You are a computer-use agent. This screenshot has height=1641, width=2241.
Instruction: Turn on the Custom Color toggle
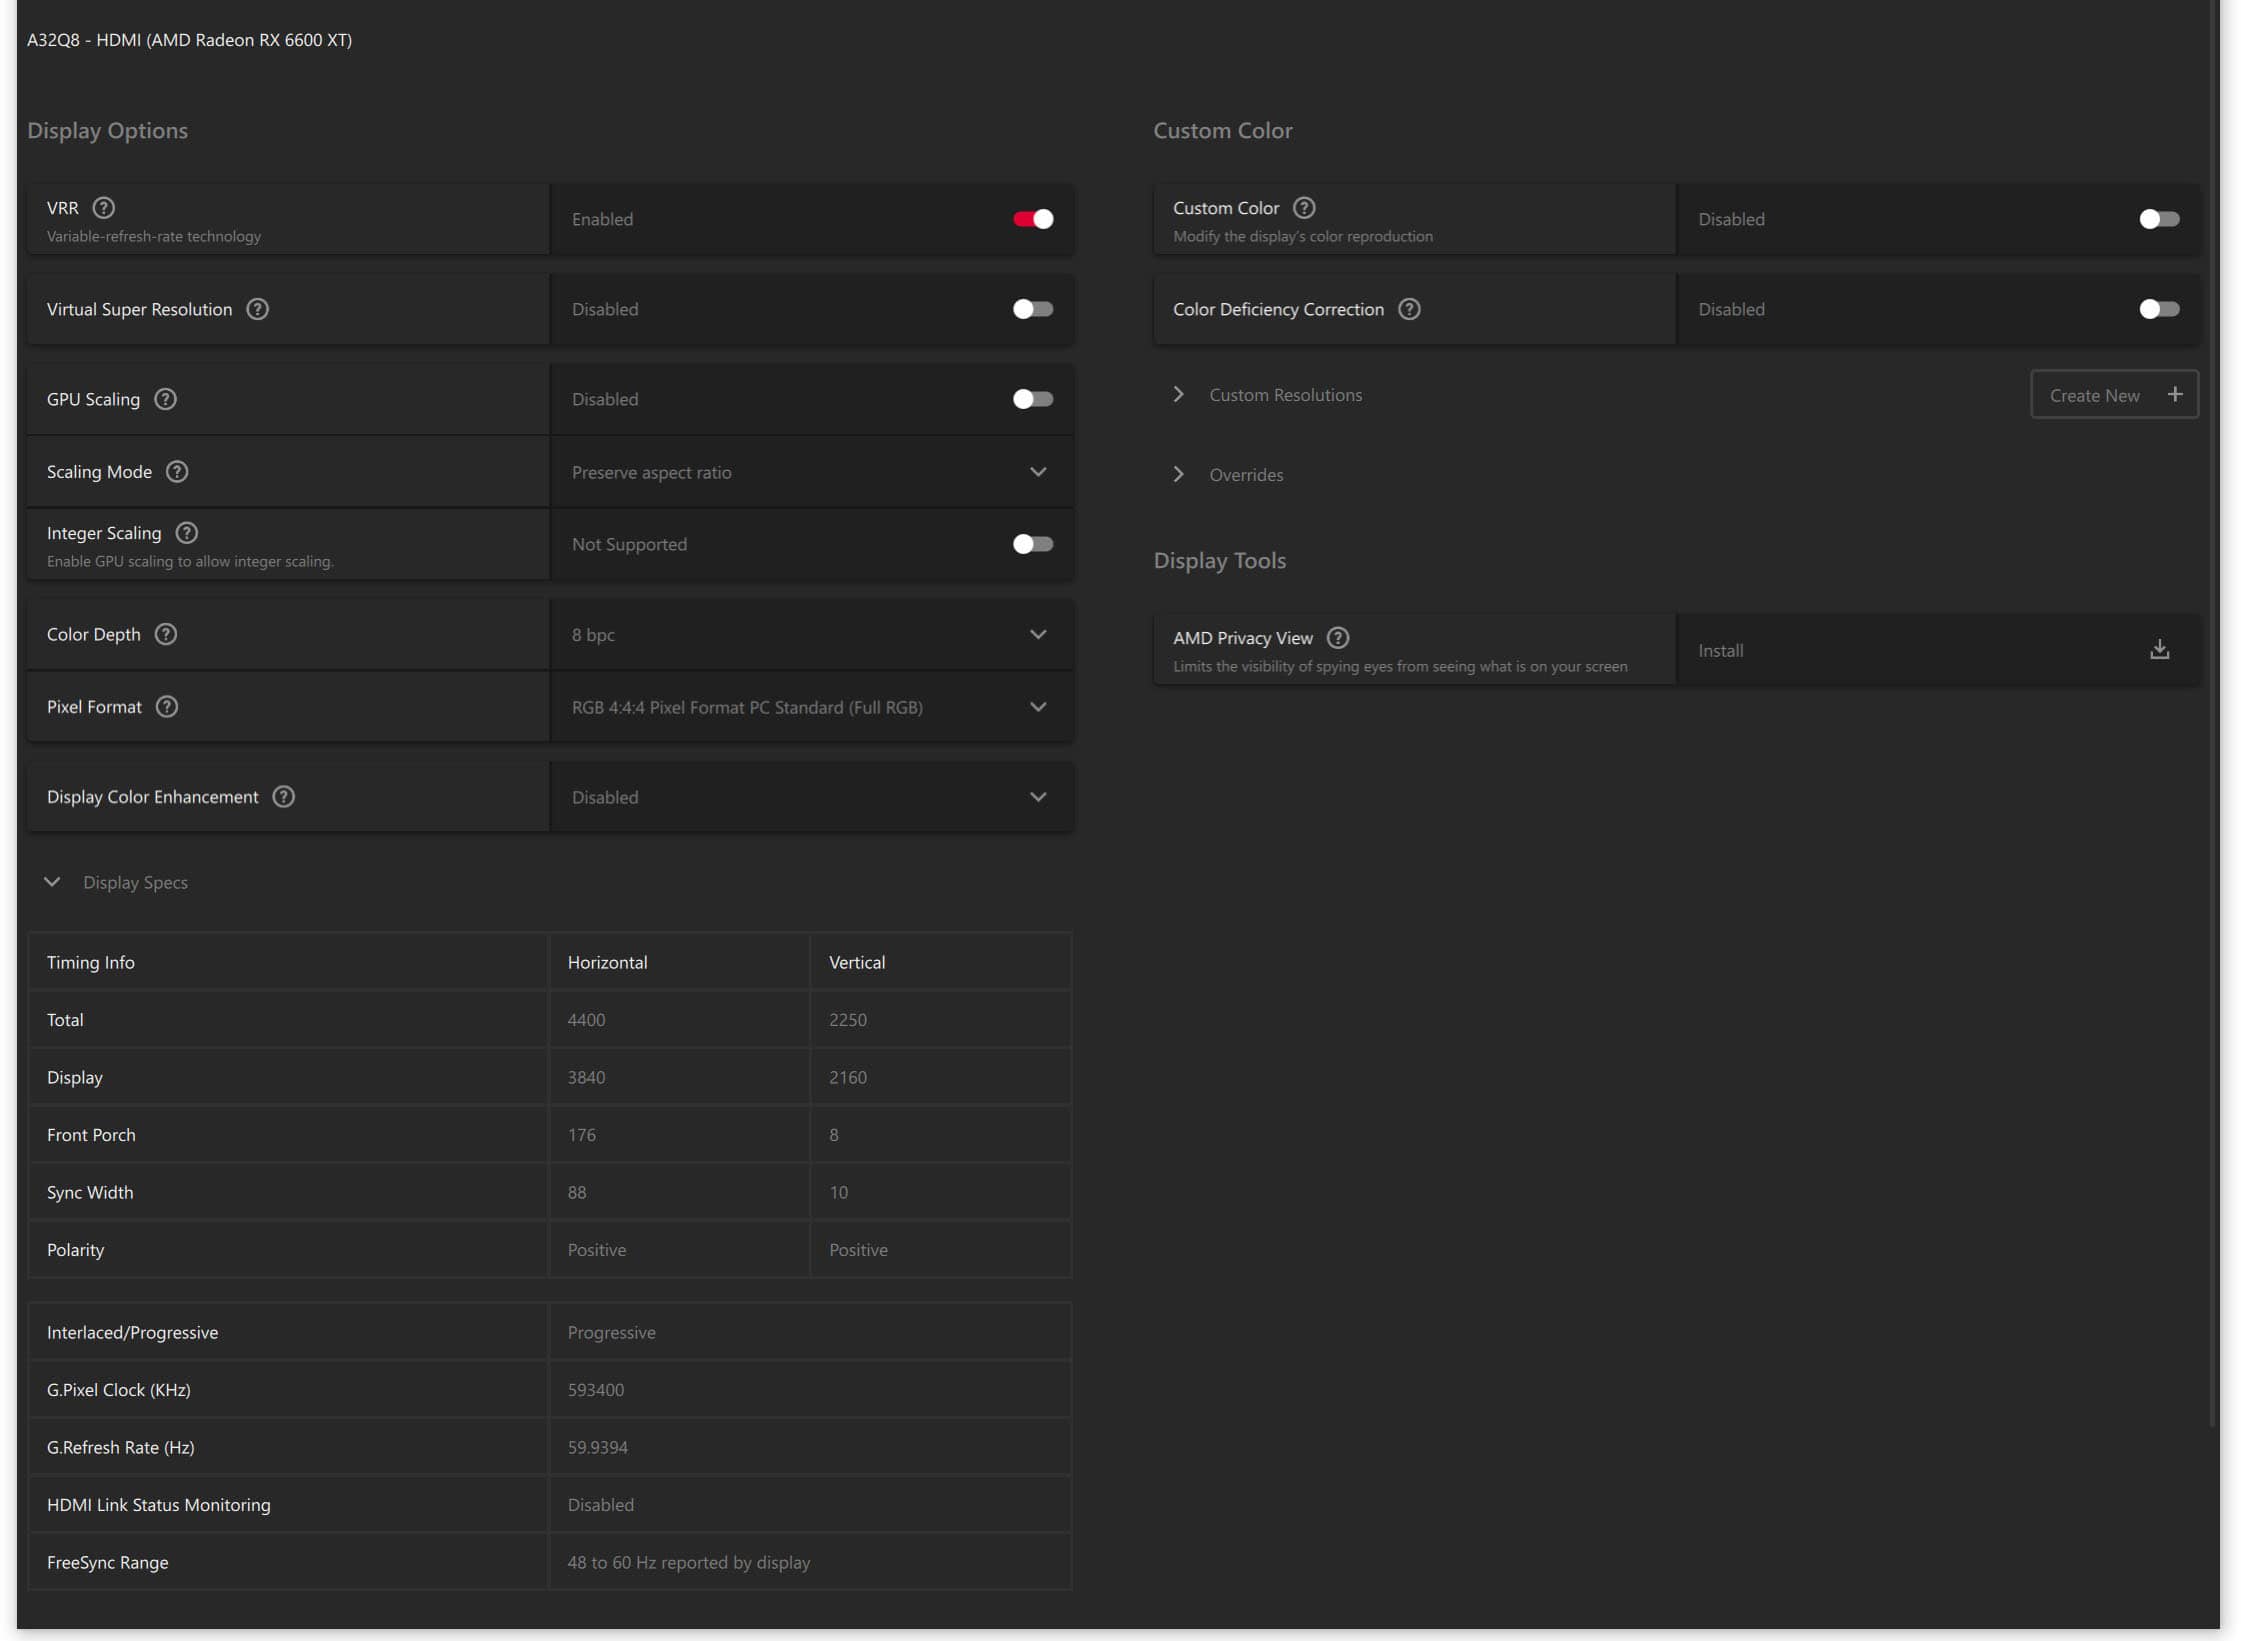coord(2159,219)
